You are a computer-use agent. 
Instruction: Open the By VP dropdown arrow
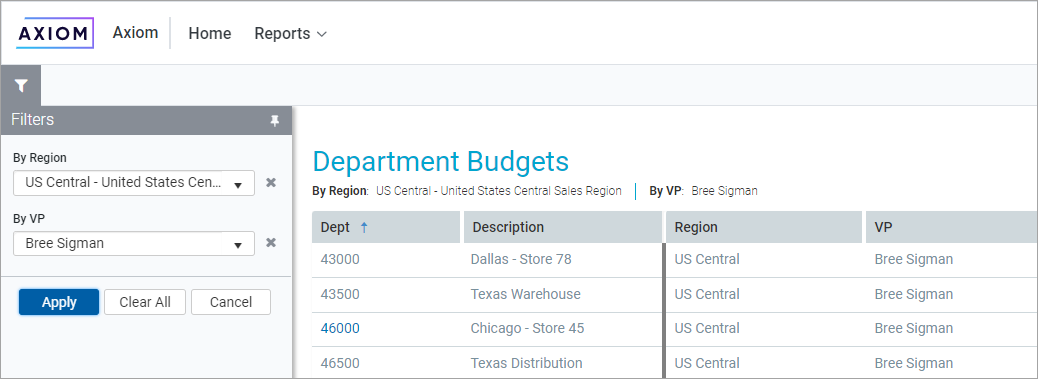(238, 245)
